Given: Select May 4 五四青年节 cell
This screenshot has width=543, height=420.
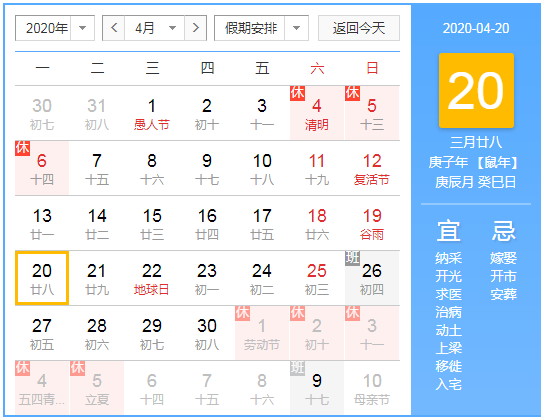Looking at the screenshot, I should (x=42, y=388).
